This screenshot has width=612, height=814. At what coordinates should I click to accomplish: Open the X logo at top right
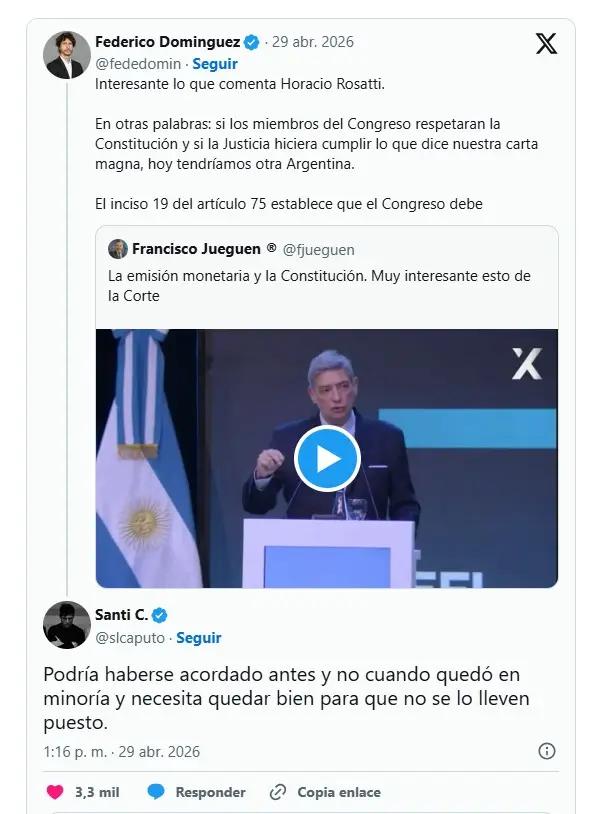pyautogui.click(x=546, y=43)
